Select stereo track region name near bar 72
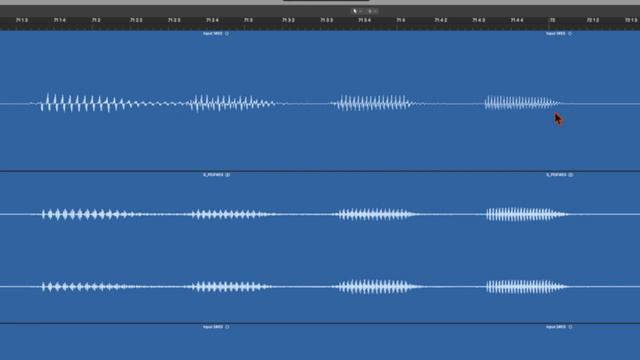Screen dimensions: 640x360 [556, 175]
